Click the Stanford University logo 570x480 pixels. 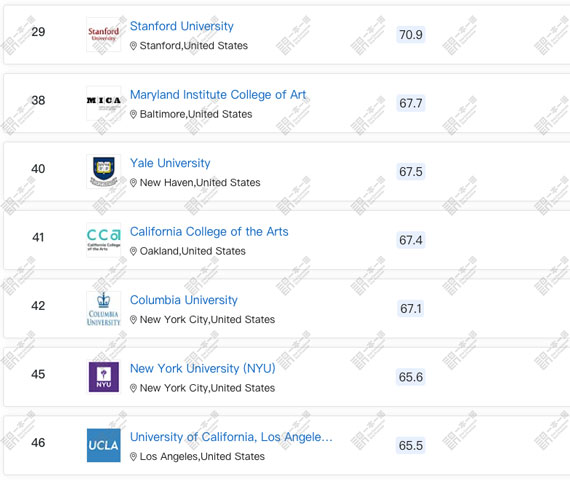(104, 35)
